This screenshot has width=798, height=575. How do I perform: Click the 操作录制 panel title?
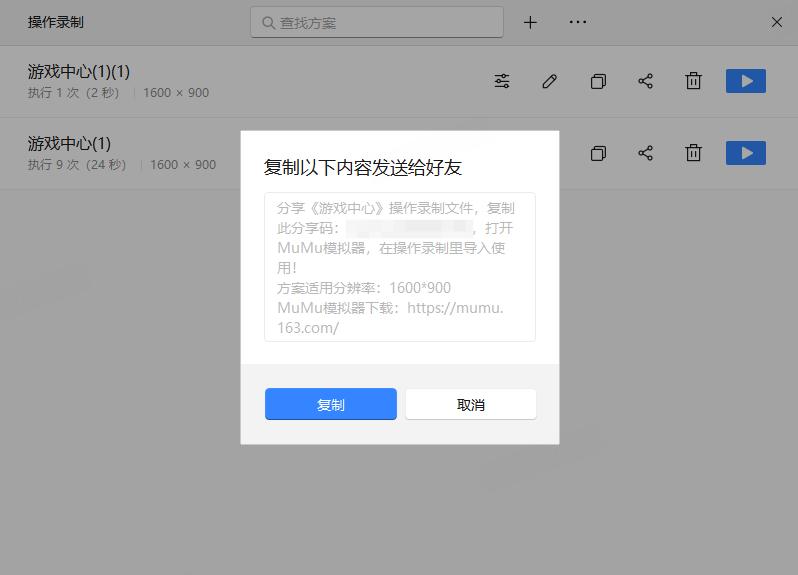point(56,22)
